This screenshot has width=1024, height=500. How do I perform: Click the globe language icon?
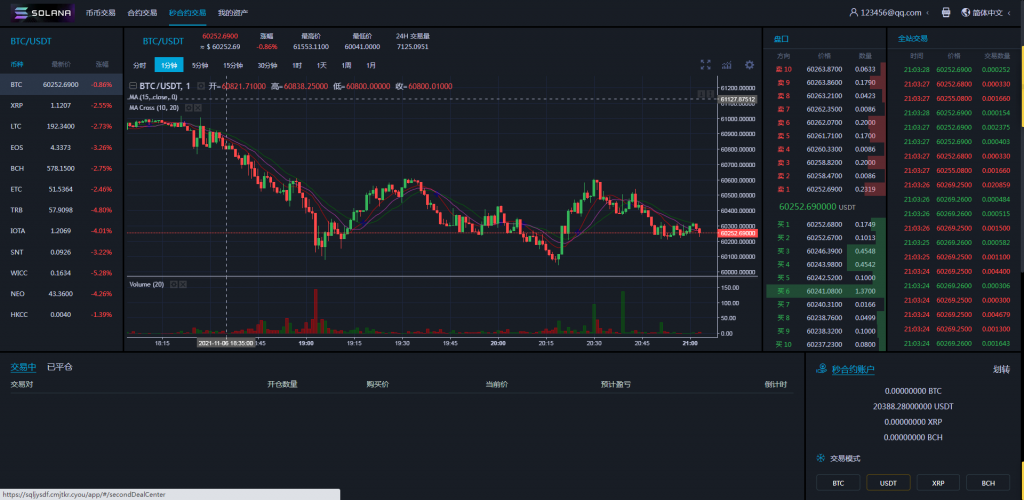point(965,13)
